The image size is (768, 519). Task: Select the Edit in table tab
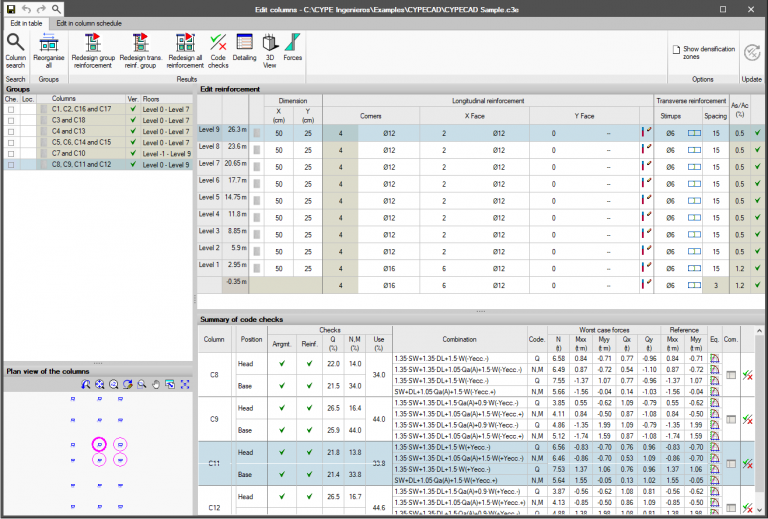click(x=26, y=23)
